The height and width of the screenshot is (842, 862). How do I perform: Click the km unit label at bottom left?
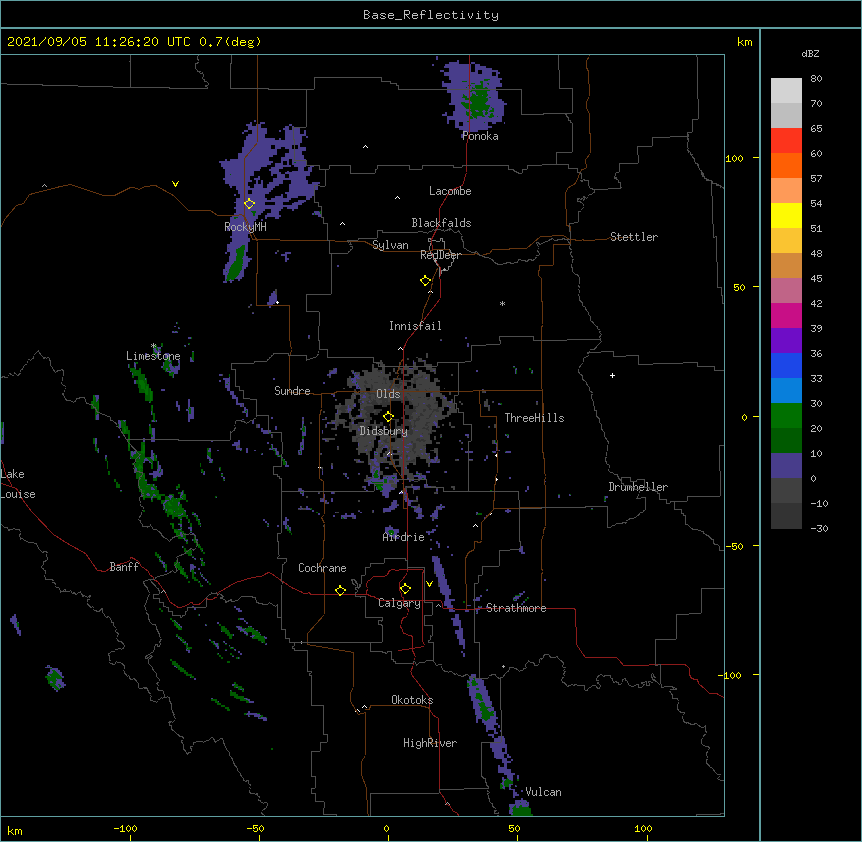(15, 831)
